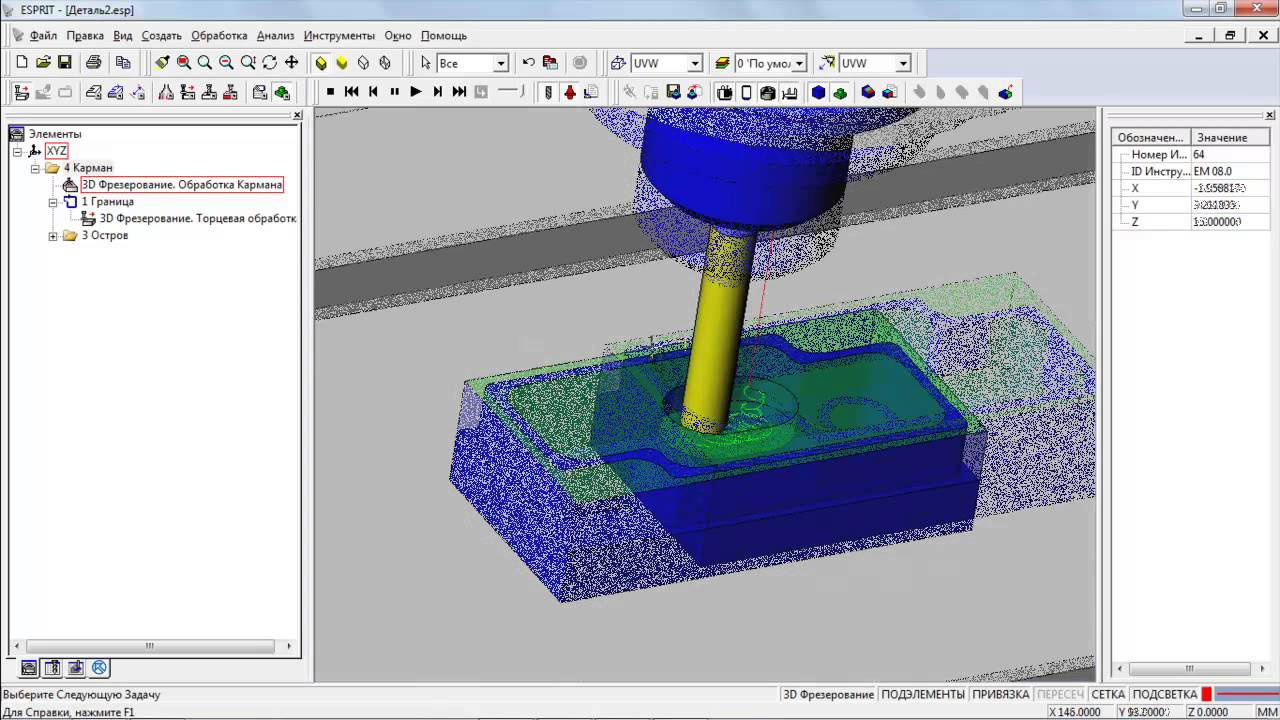Expand the 3 Остров tree node
Viewport: 1280px width, 720px height.
[51, 235]
